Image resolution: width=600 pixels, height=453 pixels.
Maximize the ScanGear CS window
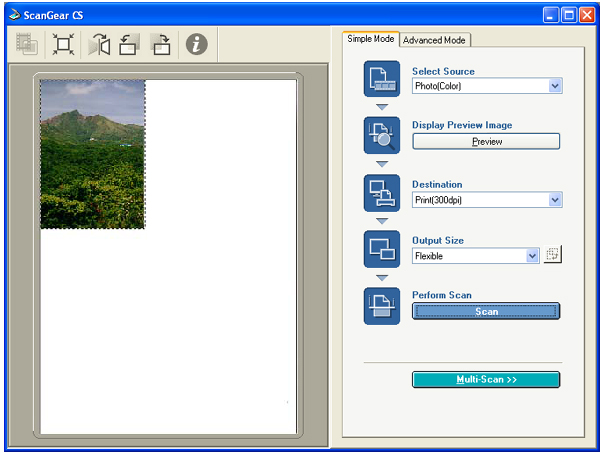pos(569,15)
